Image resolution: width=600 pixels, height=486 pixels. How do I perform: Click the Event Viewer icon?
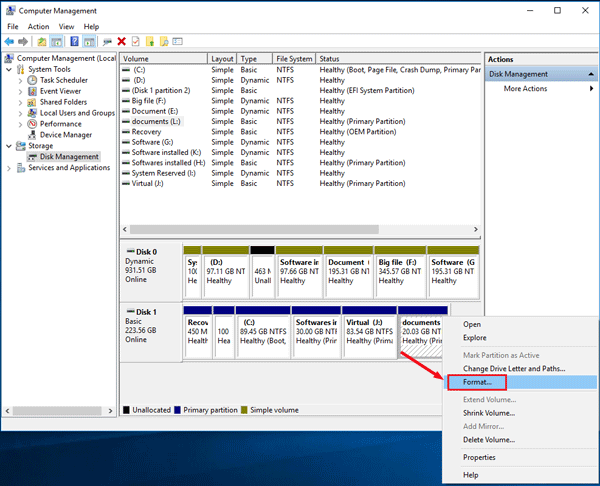point(32,91)
